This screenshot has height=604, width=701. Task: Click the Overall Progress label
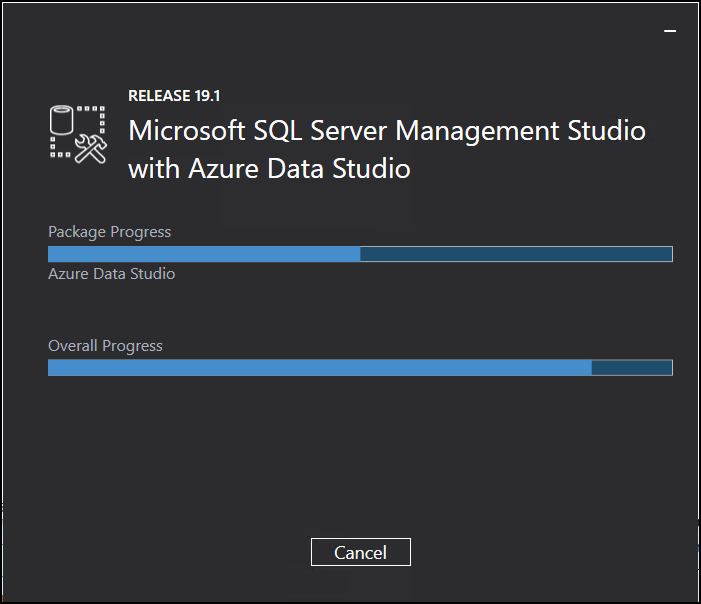click(x=106, y=346)
